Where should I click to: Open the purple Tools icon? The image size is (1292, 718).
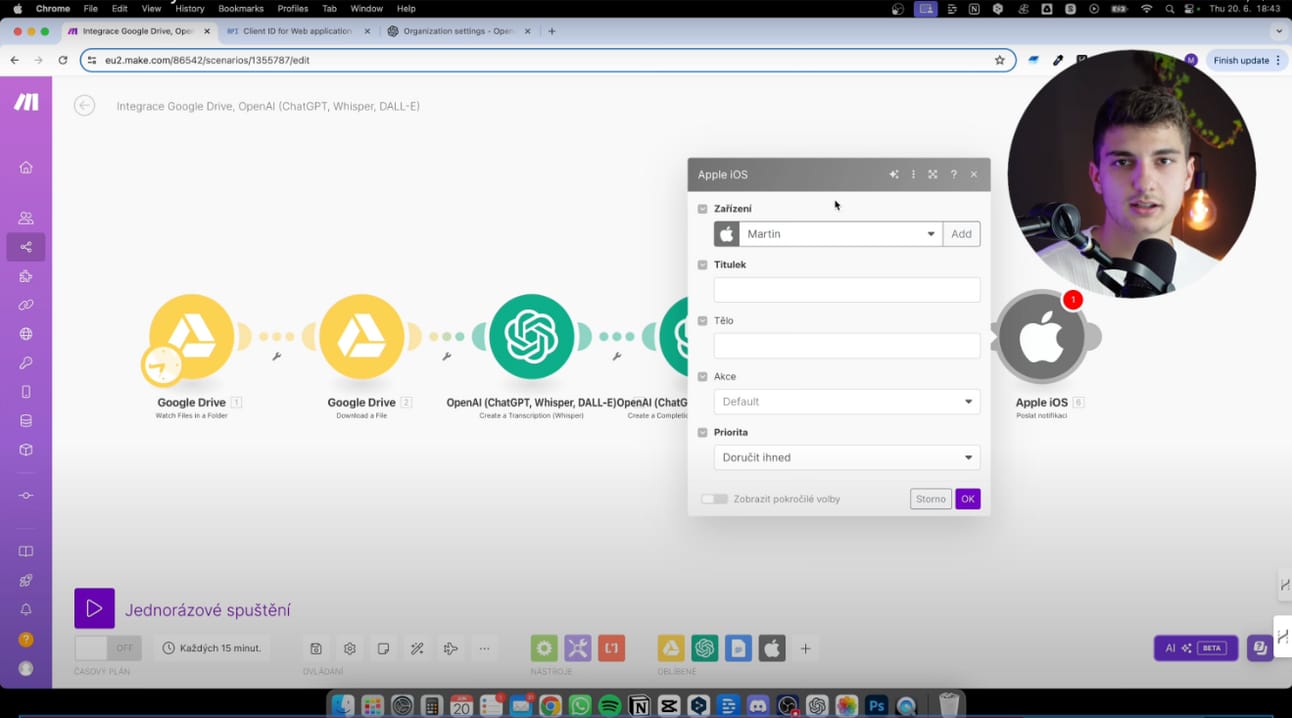(x=578, y=648)
